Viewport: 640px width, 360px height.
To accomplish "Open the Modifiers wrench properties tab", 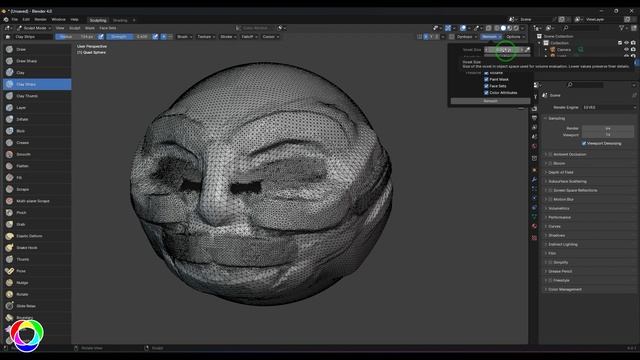I will coord(534,180).
